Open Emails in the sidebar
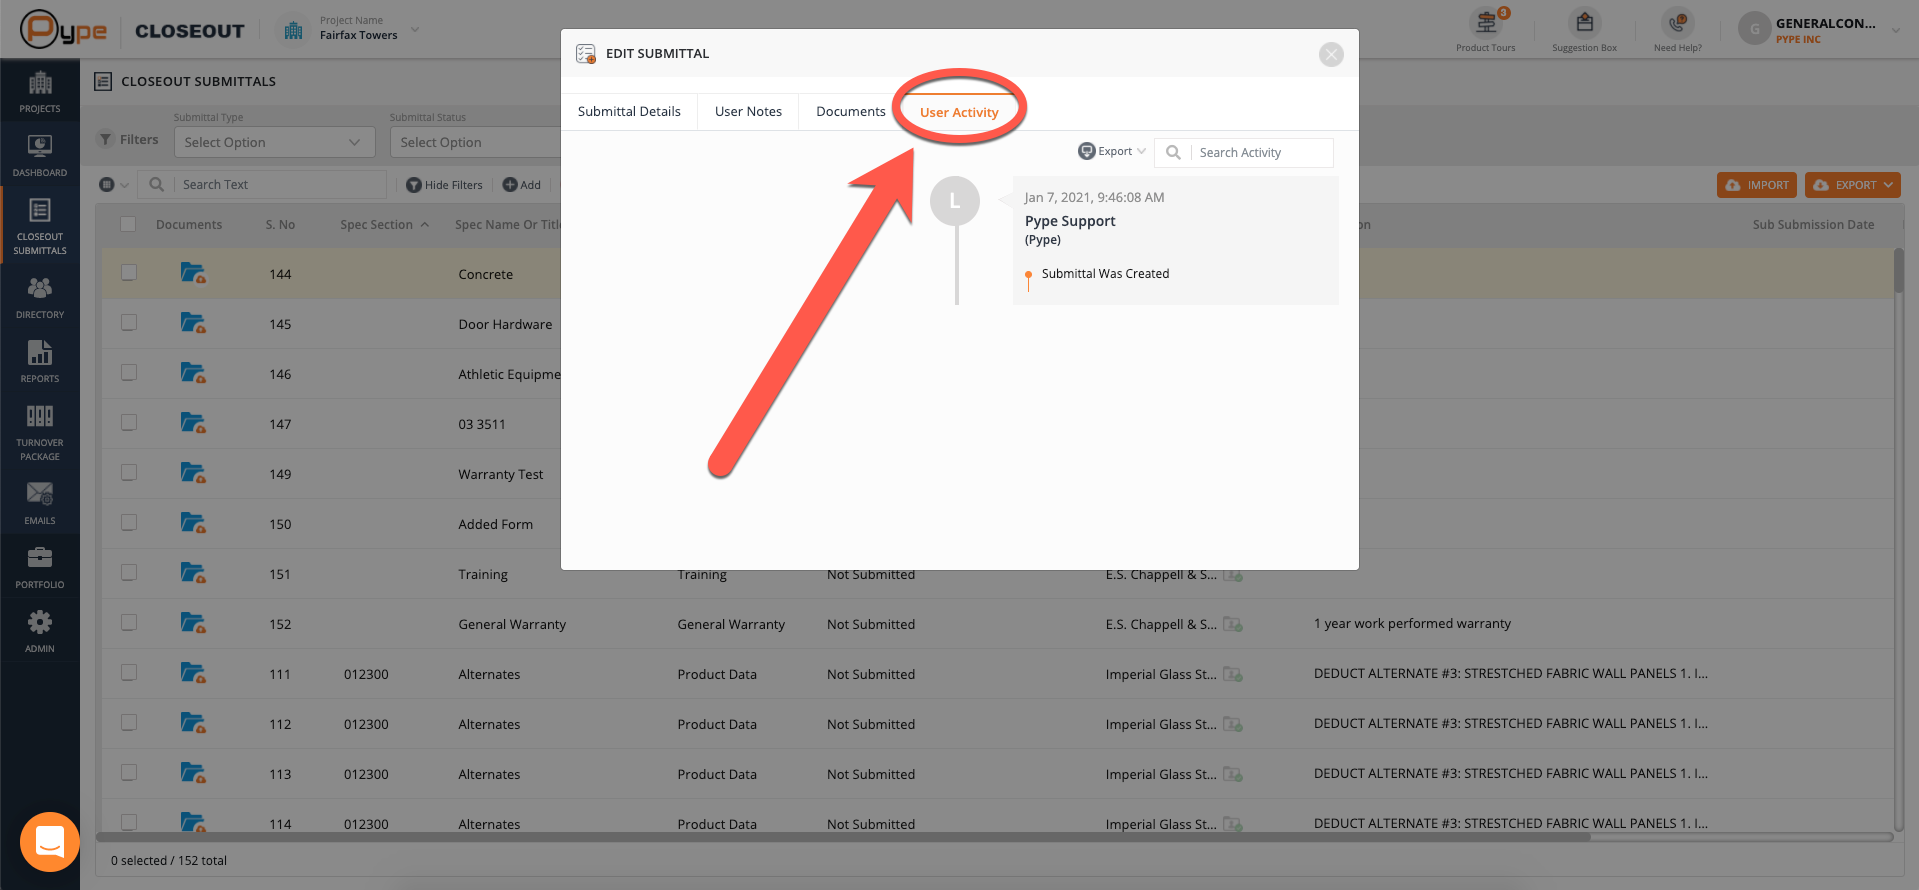Viewport: 1919px width, 890px height. pos(40,504)
